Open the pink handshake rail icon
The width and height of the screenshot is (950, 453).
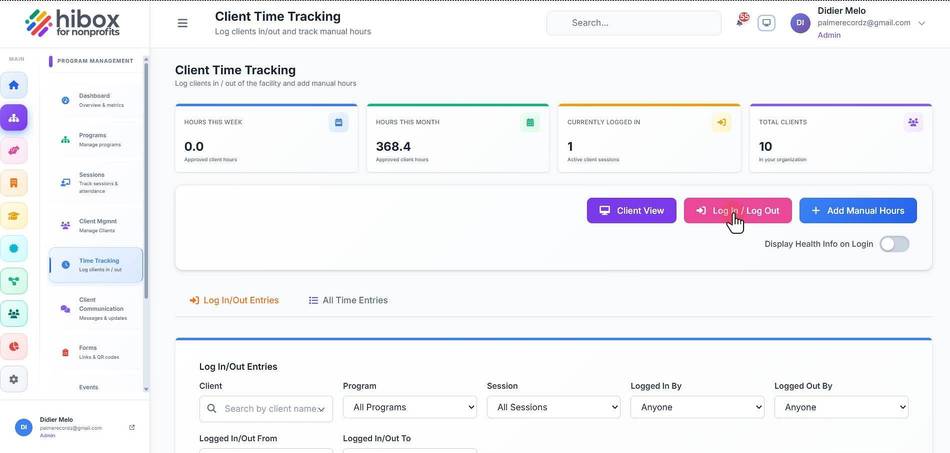[14, 150]
